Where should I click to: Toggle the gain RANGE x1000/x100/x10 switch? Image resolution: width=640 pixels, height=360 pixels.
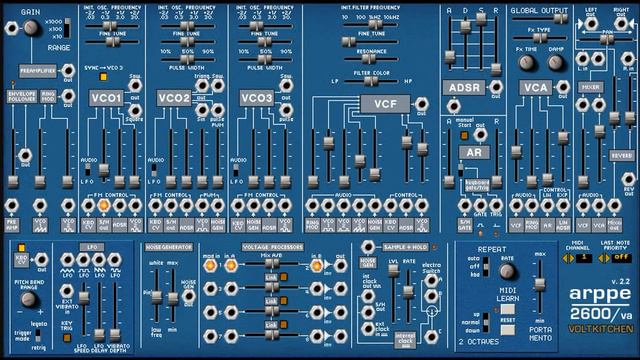point(67,28)
